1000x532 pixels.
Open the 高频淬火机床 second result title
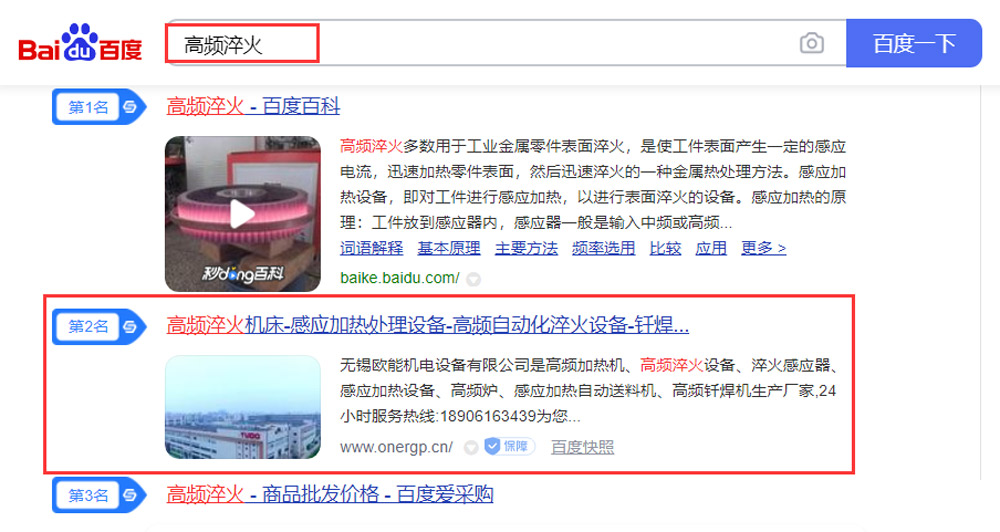point(427,325)
